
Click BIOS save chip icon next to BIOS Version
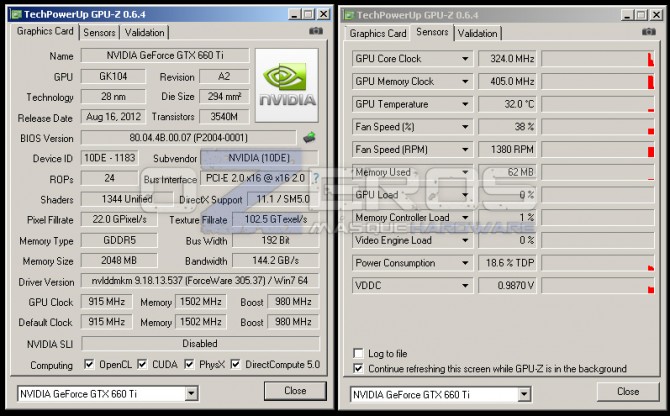(x=309, y=138)
